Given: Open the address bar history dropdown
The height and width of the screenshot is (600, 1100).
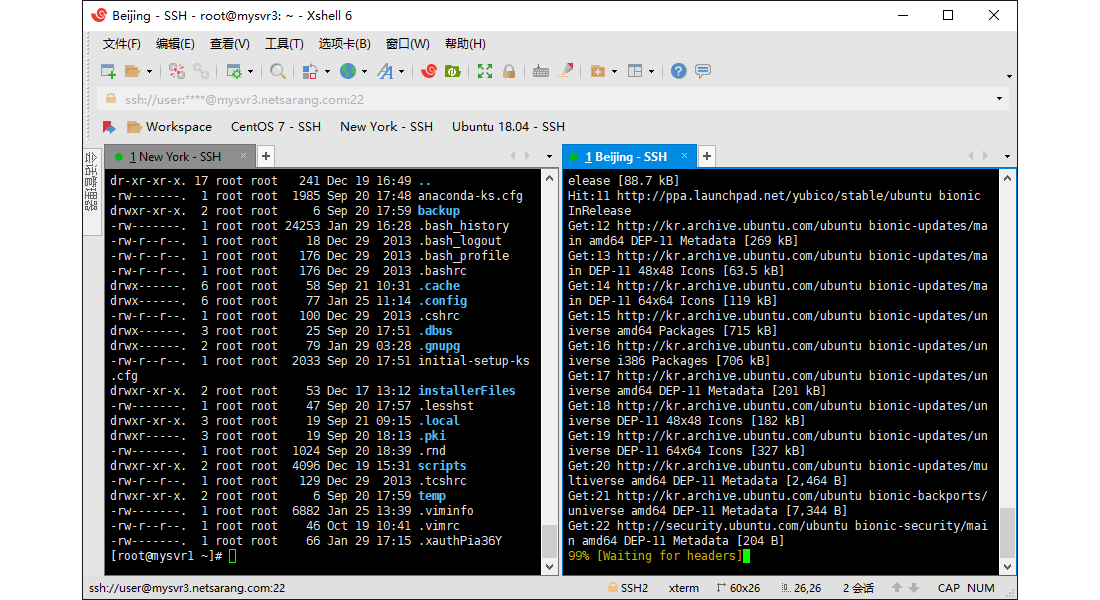Looking at the screenshot, I should pos(1000,98).
